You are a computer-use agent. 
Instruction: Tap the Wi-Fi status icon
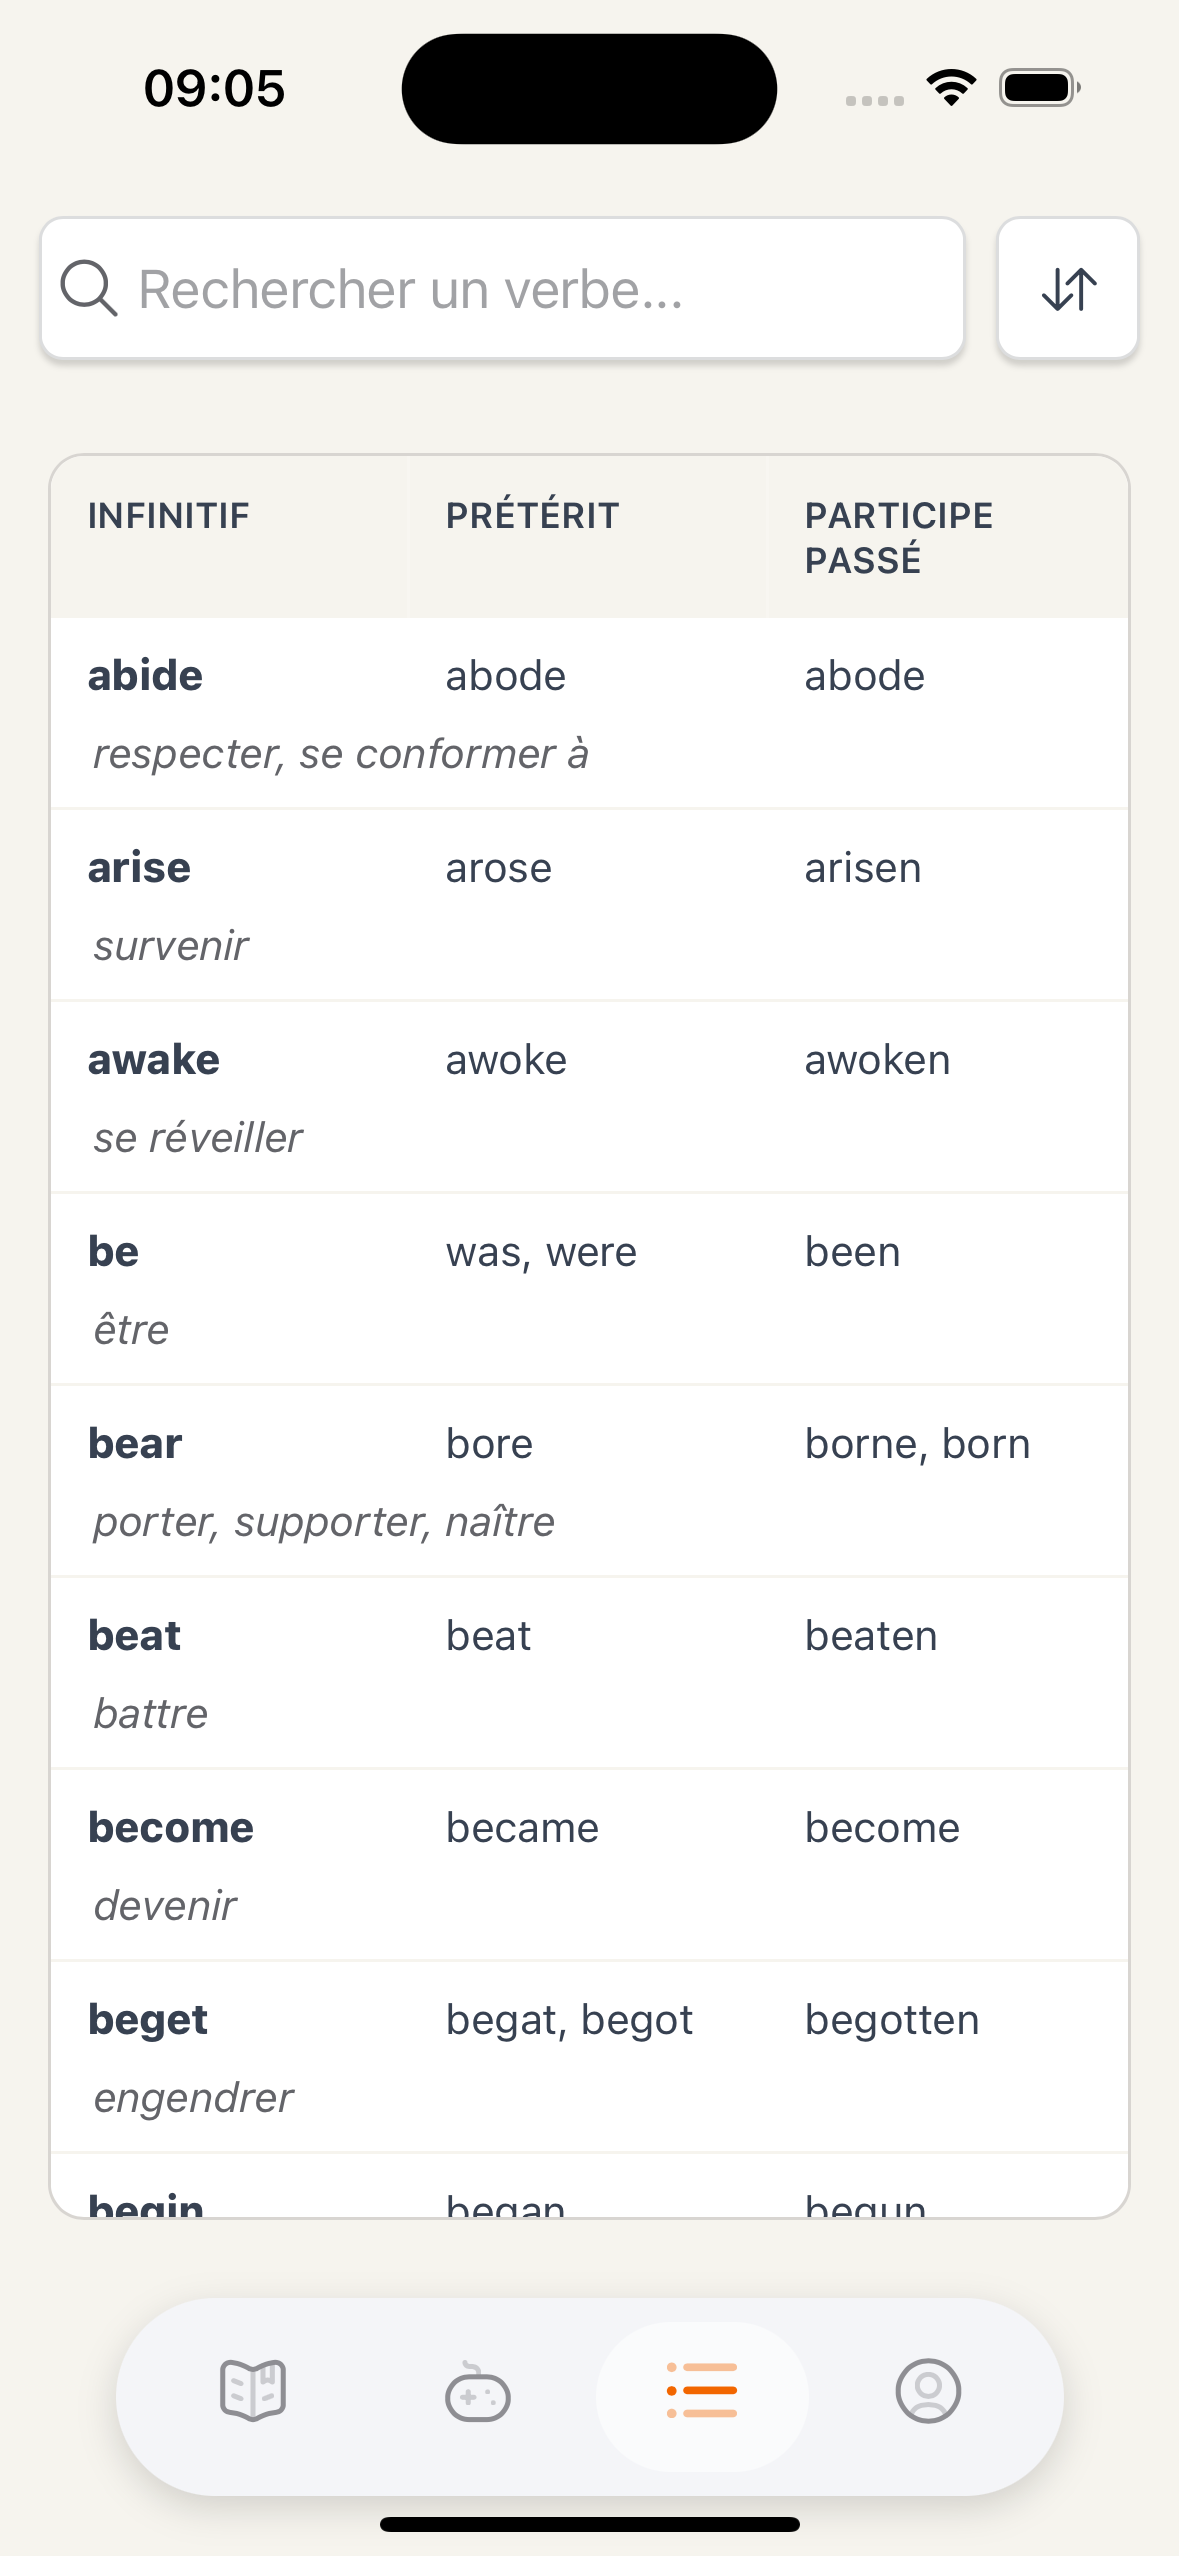[x=951, y=88]
